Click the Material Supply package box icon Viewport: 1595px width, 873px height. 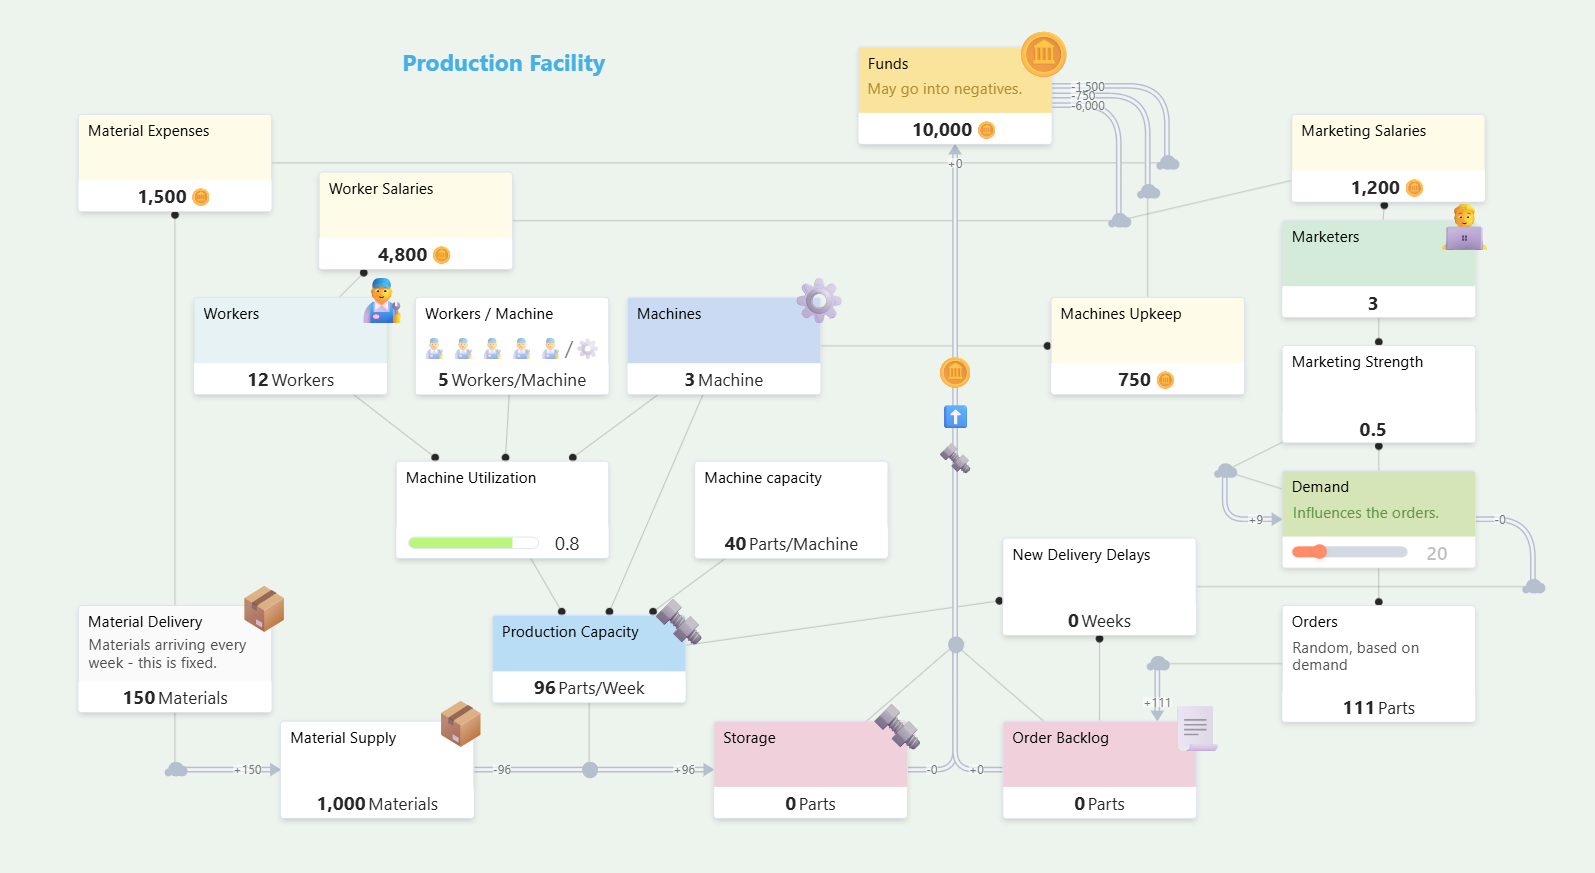coord(460,723)
